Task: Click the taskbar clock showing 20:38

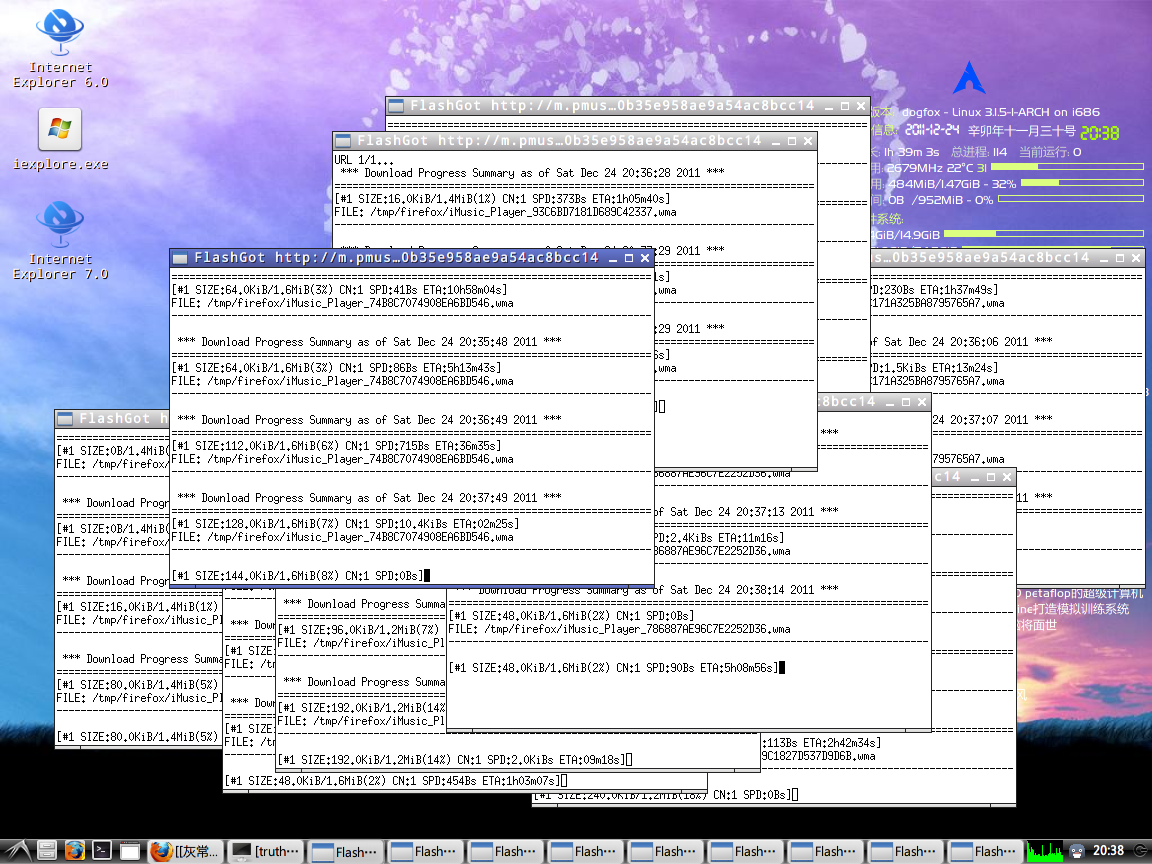Action: pos(1108,851)
